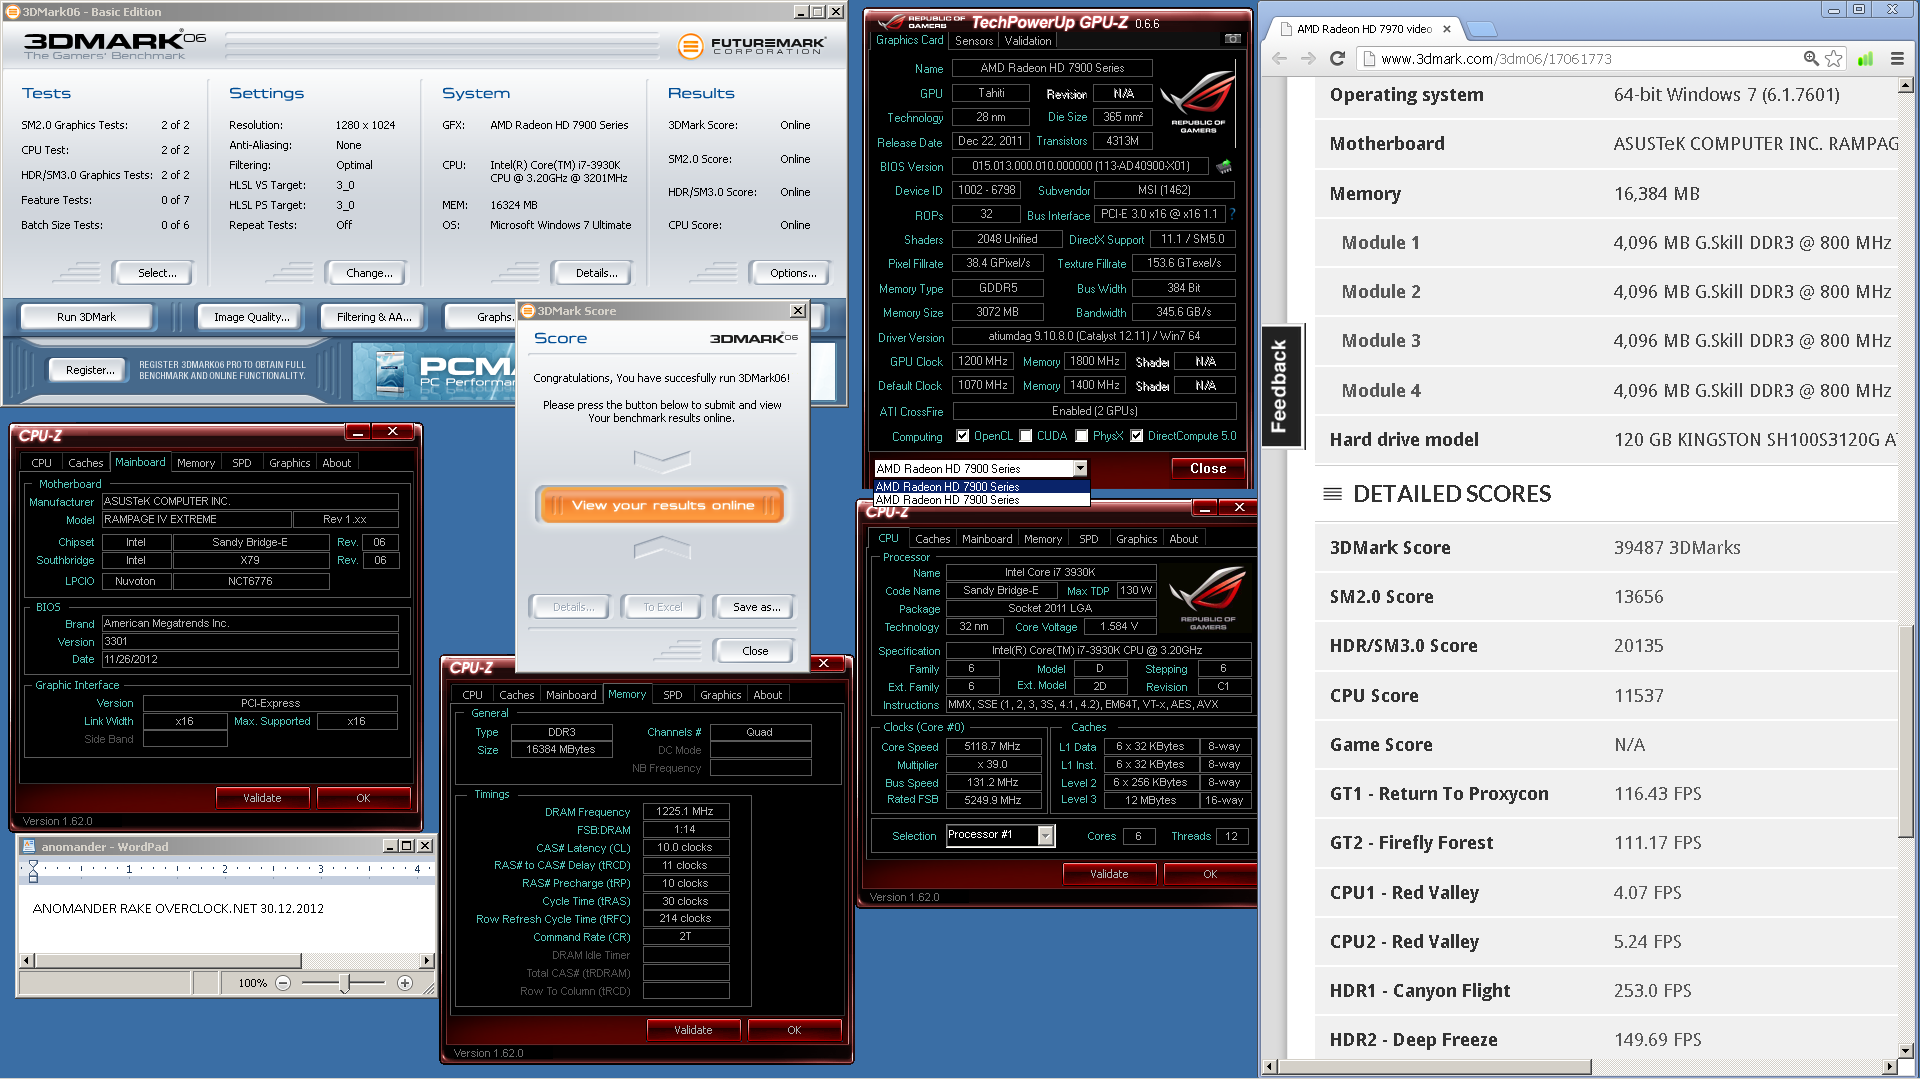Click Save as... in the Score dialog
1920x1080 pixels.
point(756,607)
